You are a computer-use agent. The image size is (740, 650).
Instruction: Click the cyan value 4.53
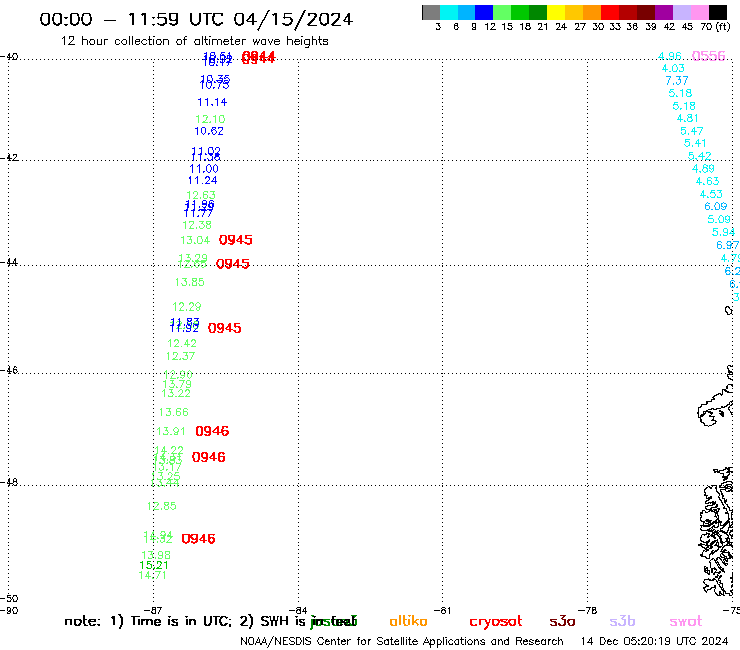coord(711,194)
